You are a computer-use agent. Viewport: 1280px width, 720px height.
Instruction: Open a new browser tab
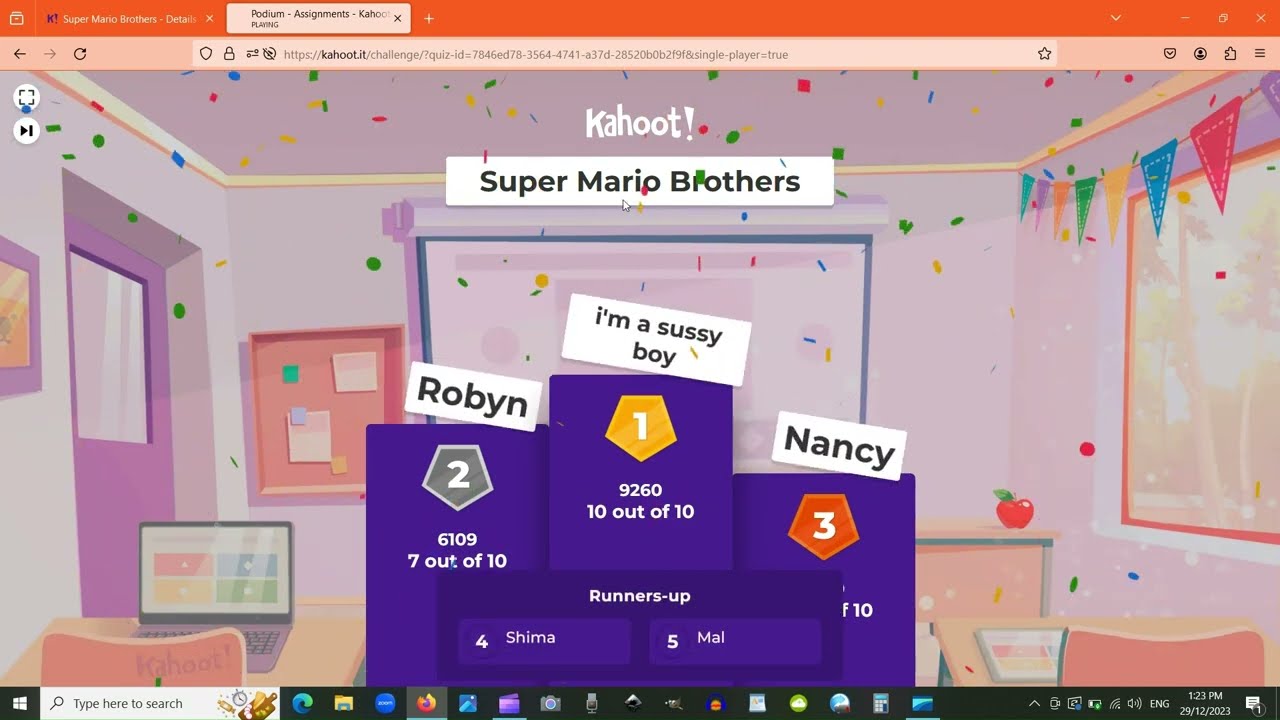point(429,19)
